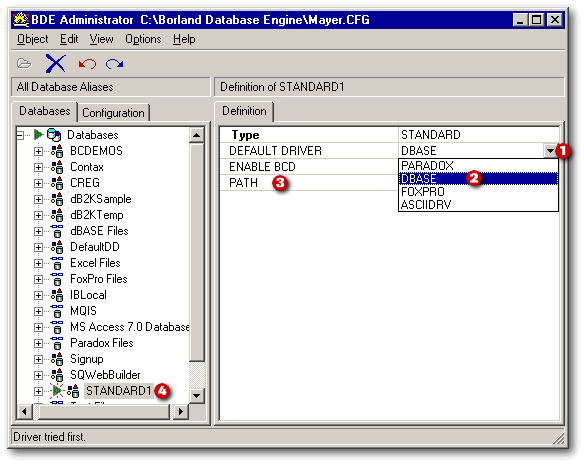Click the PATH value field
The height and width of the screenshot is (464, 584).
(x=478, y=183)
